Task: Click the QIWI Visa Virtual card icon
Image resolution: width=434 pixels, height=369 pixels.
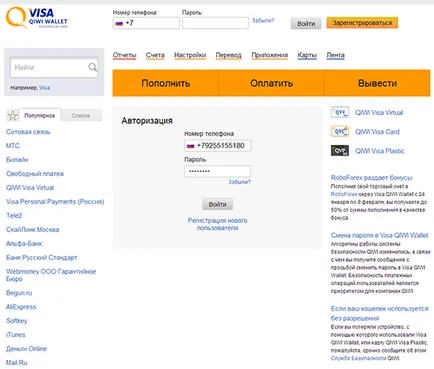Action: pyautogui.click(x=340, y=112)
